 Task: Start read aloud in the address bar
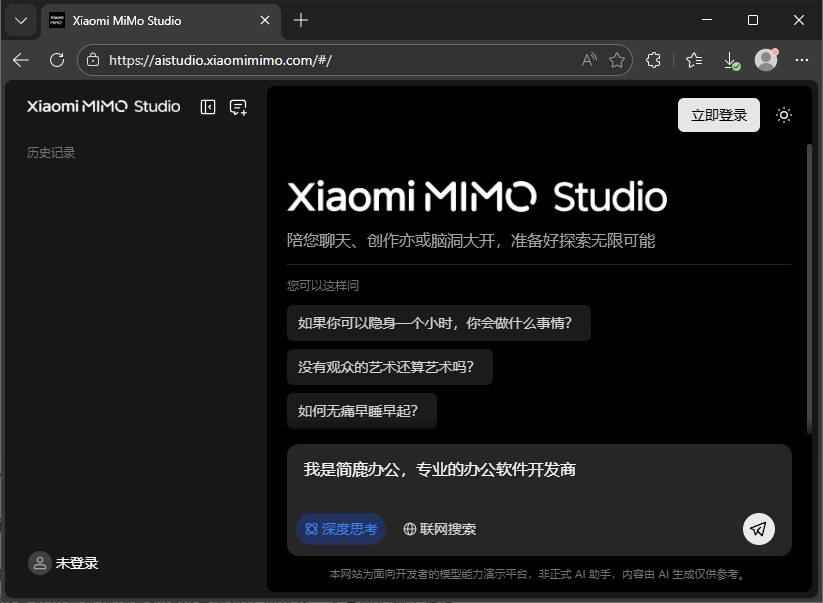coord(589,59)
